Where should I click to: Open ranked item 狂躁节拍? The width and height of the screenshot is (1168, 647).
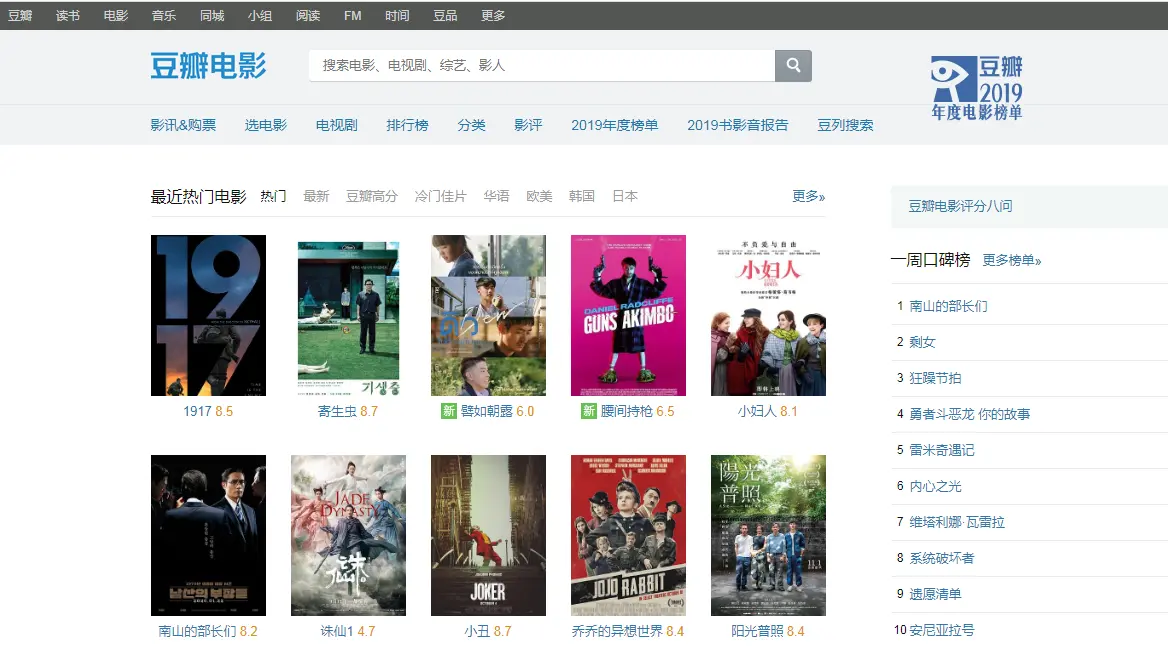(x=936, y=378)
